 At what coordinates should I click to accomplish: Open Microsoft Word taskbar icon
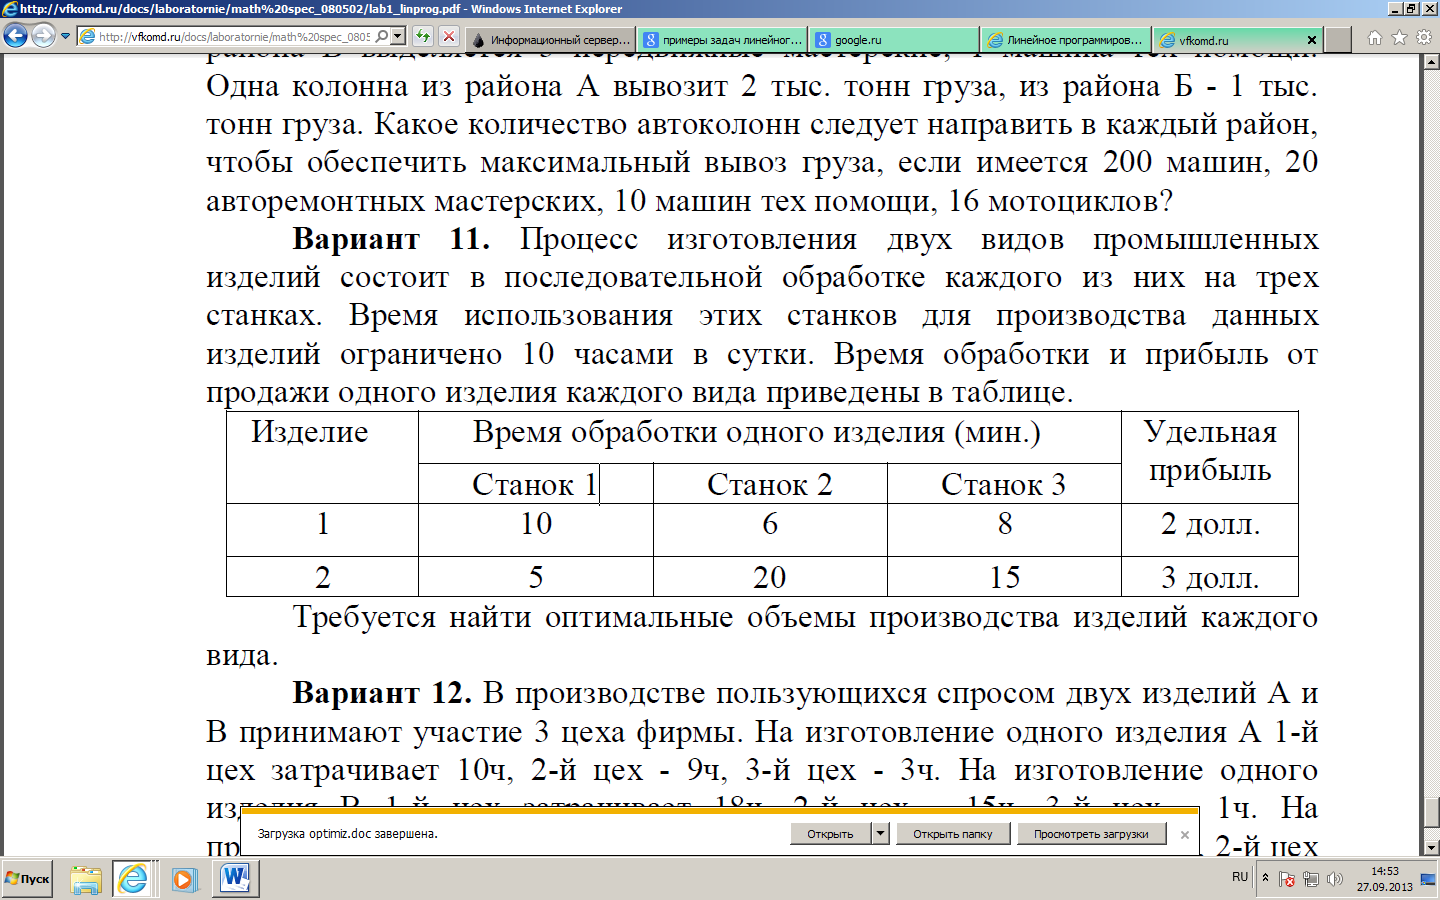point(236,879)
